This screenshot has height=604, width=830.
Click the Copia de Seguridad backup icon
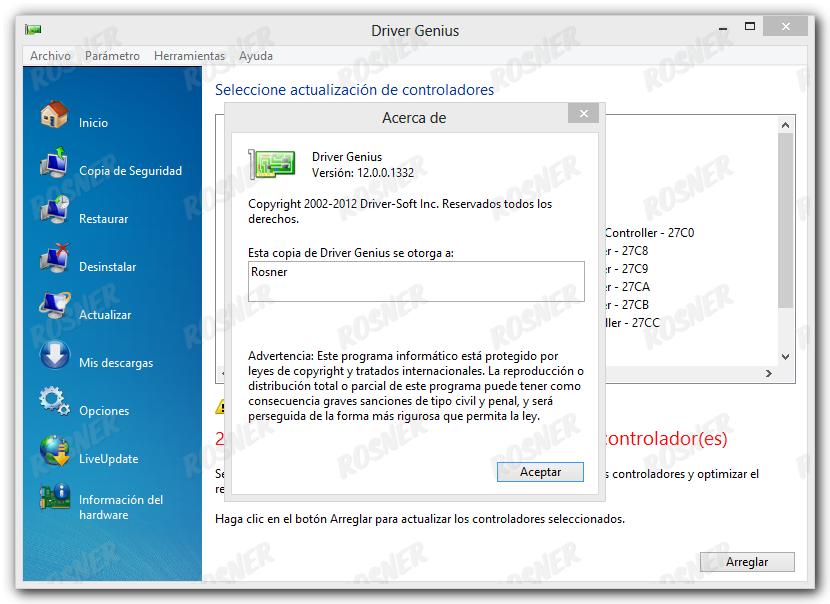pos(55,163)
